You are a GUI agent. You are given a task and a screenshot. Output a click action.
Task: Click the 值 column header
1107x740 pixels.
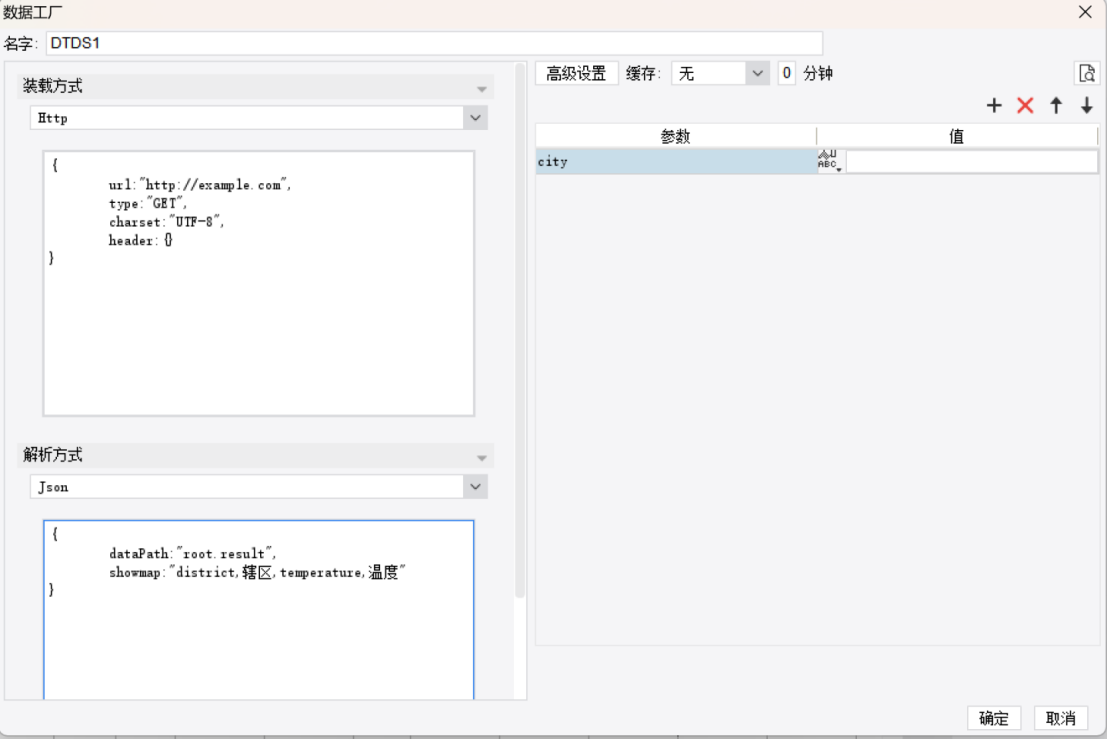click(x=957, y=136)
